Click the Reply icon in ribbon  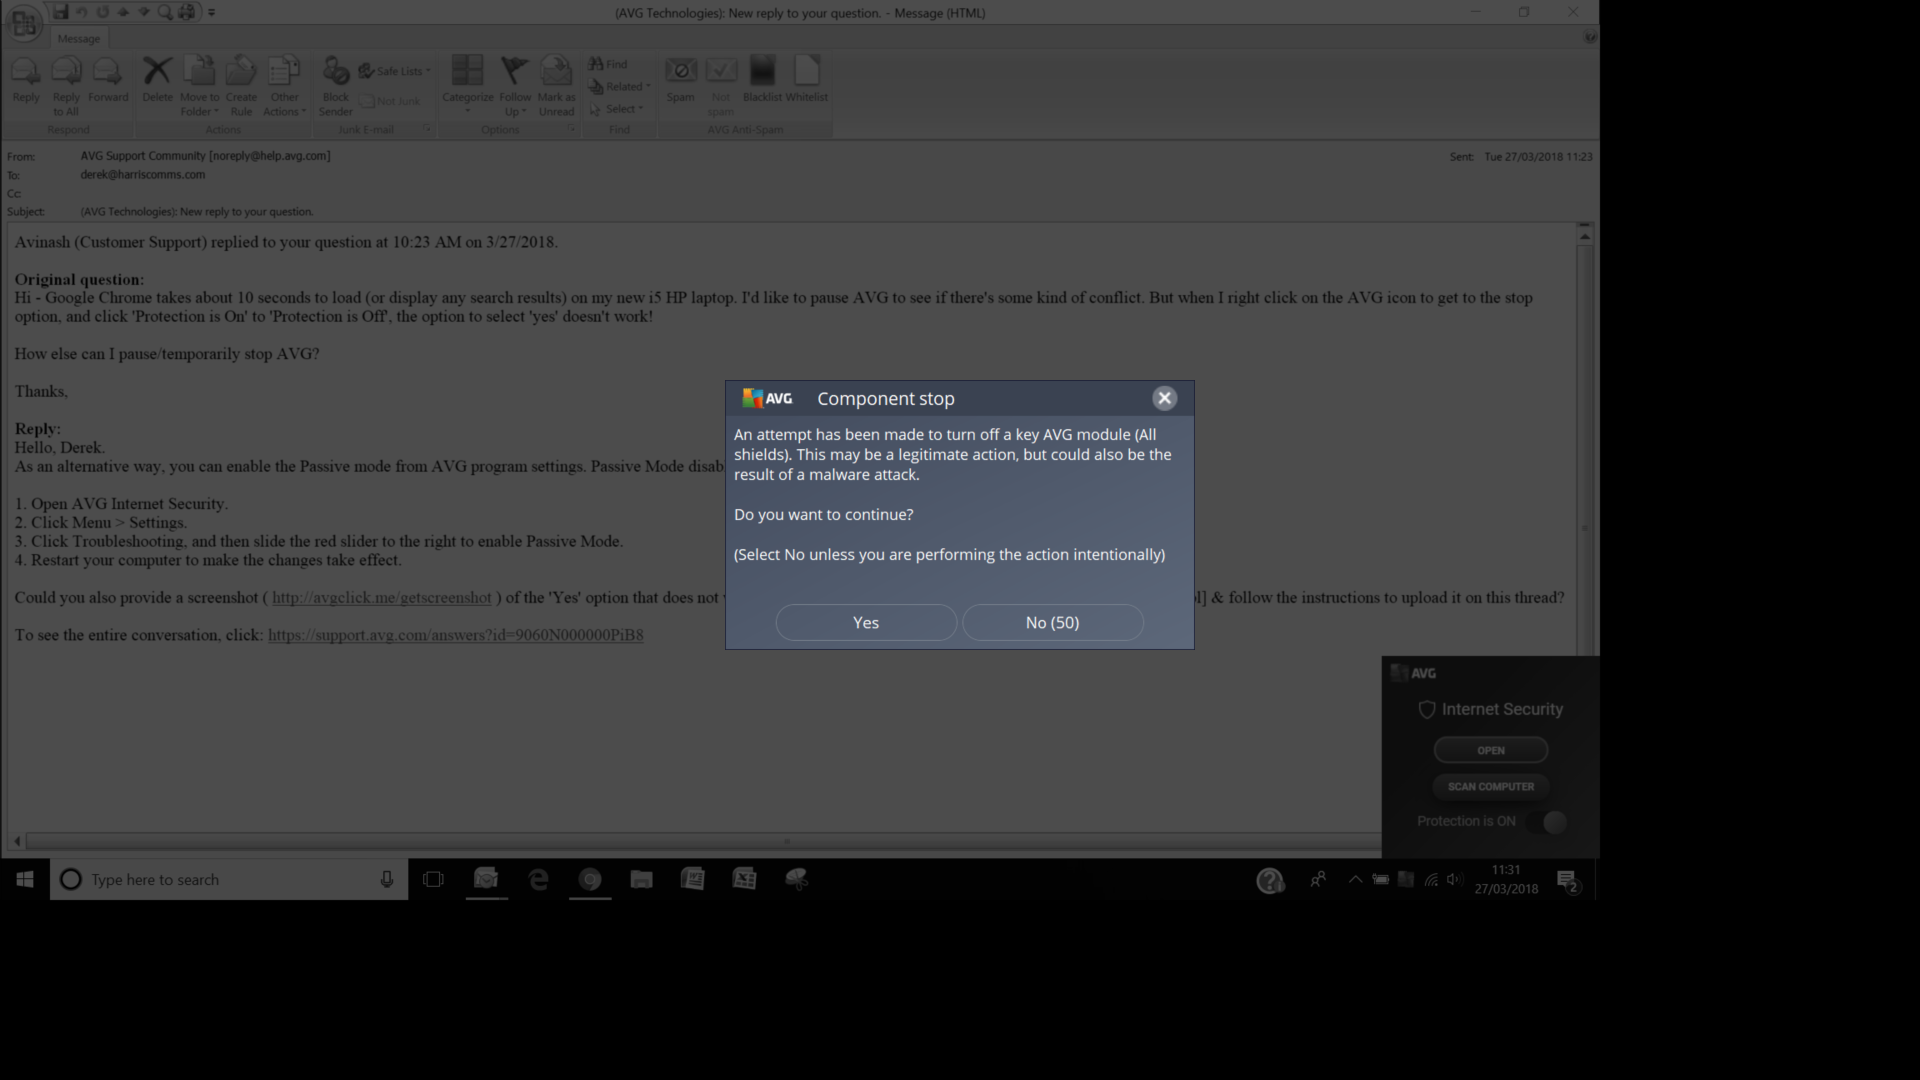[26, 81]
